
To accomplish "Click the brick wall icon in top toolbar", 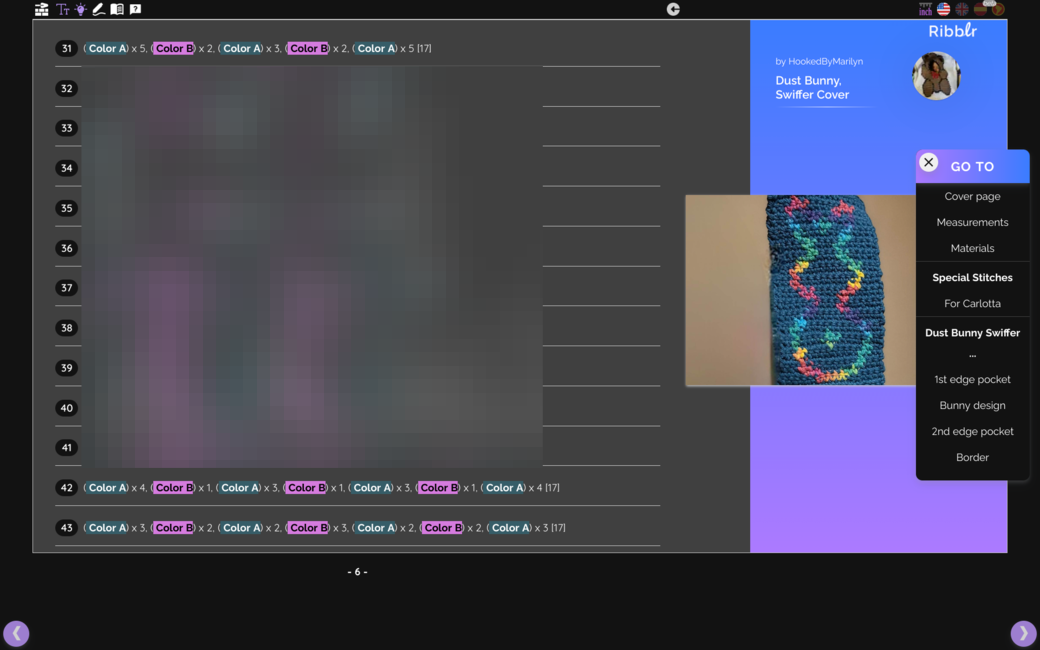I will click(42, 9).
